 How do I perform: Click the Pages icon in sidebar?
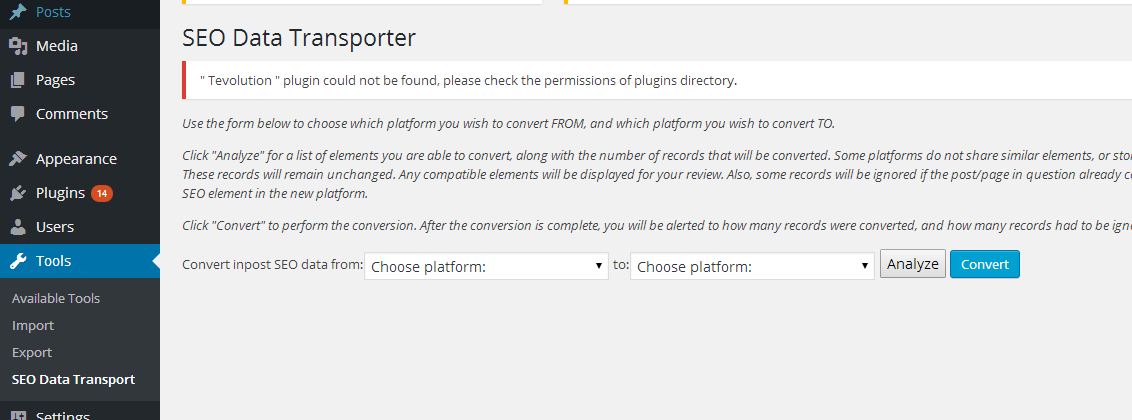pyautogui.click(x=18, y=80)
